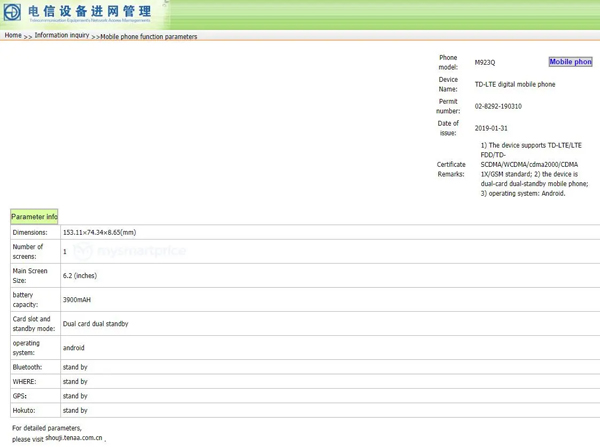Click the Bluetooth stand by value
This screenshot has width=600, height=447.
75,367
